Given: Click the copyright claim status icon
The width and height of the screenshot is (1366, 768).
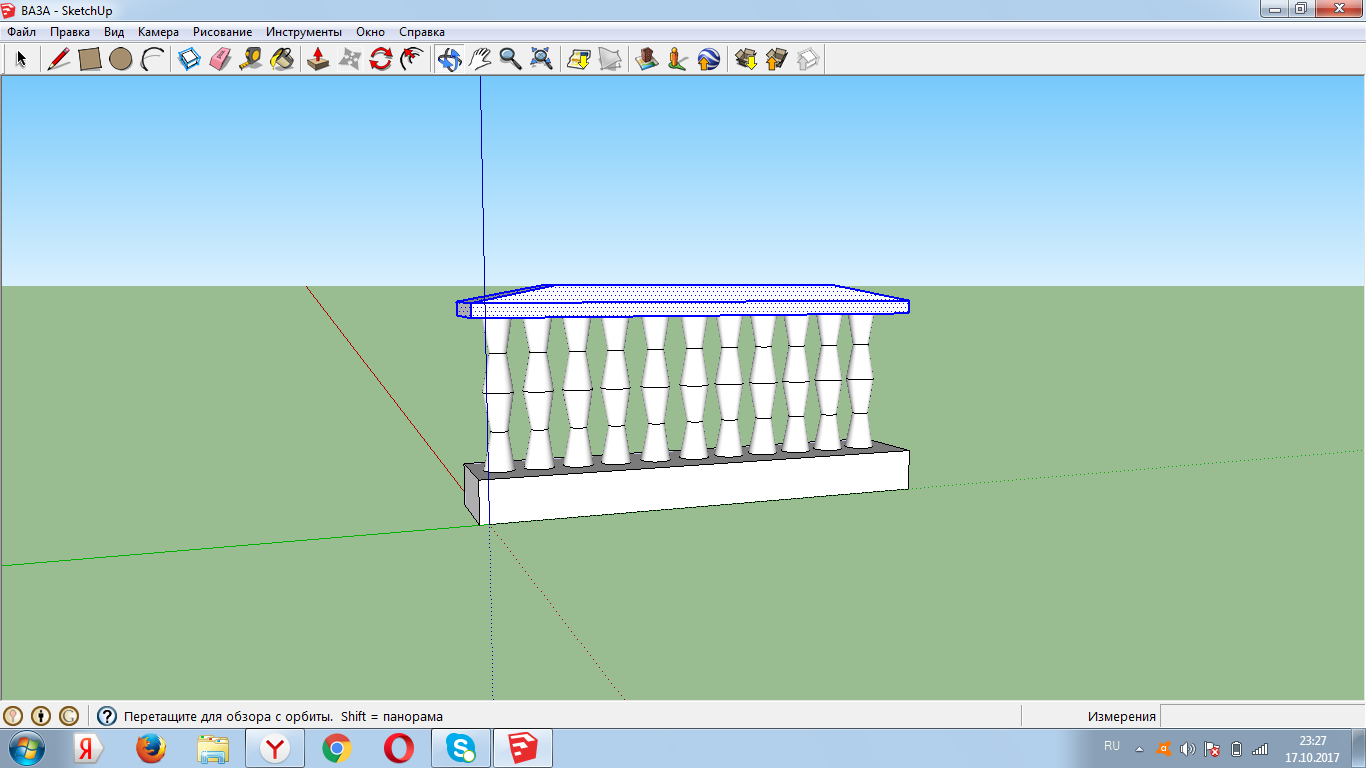Looking at the screenshot, I should click(x=69, y=716).
